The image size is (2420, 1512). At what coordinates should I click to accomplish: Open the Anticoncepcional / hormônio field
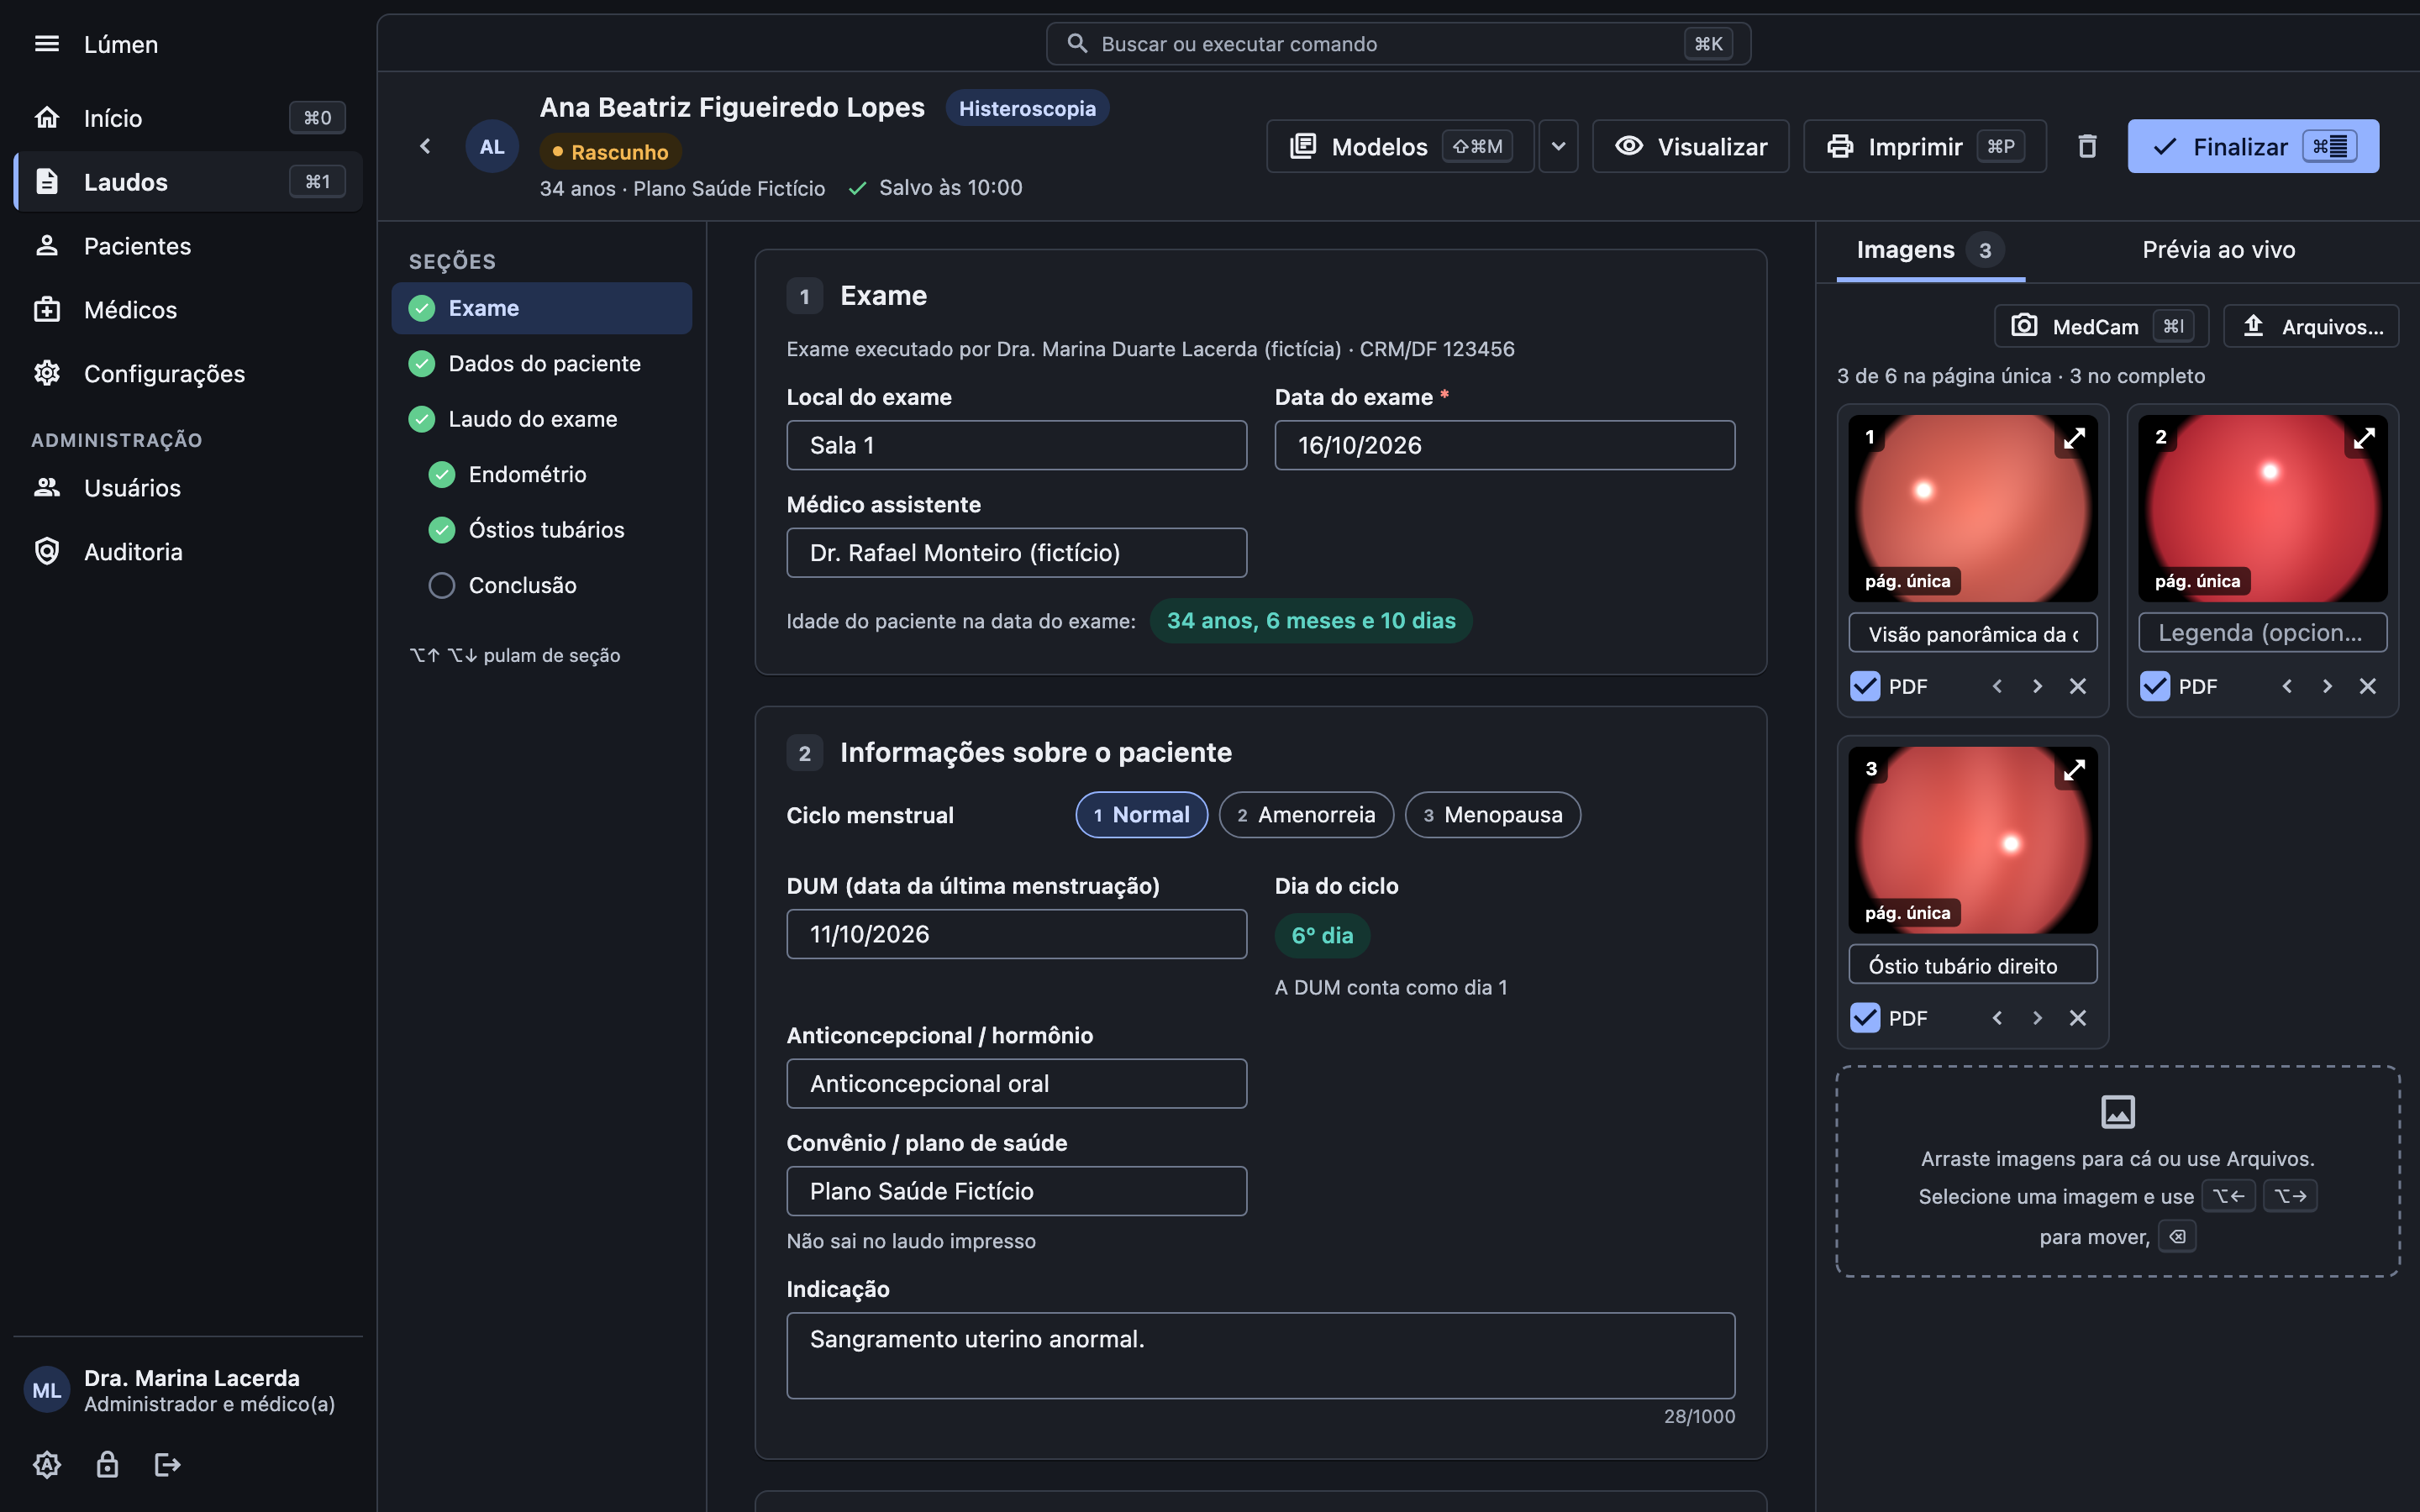click(1016, 1084)
